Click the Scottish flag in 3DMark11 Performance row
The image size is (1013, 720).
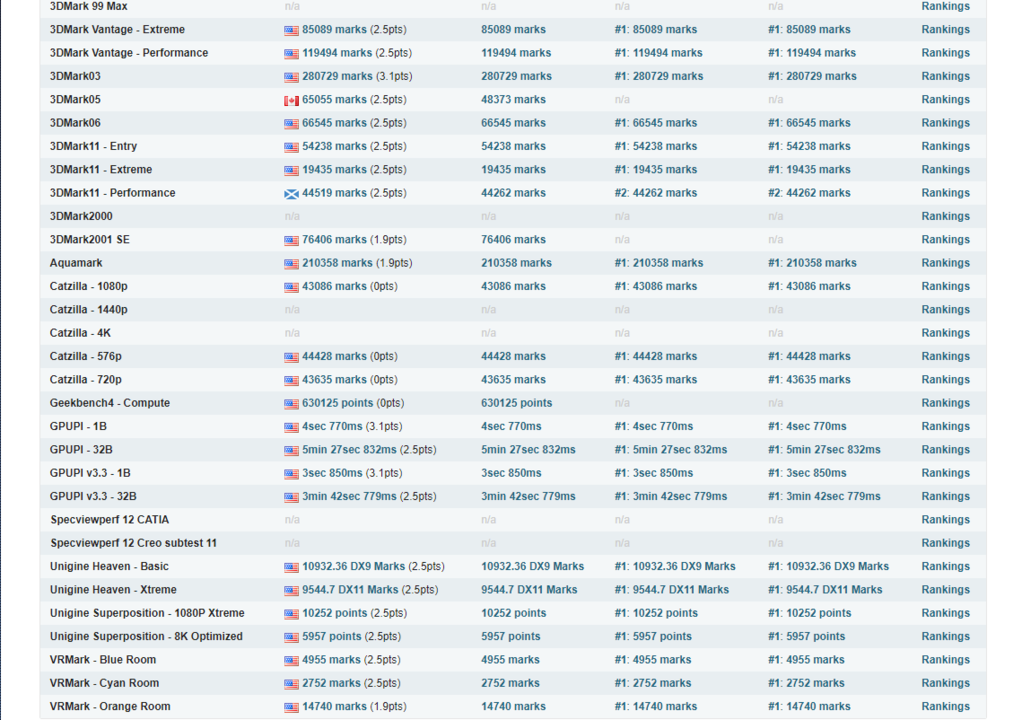(291, 194)
